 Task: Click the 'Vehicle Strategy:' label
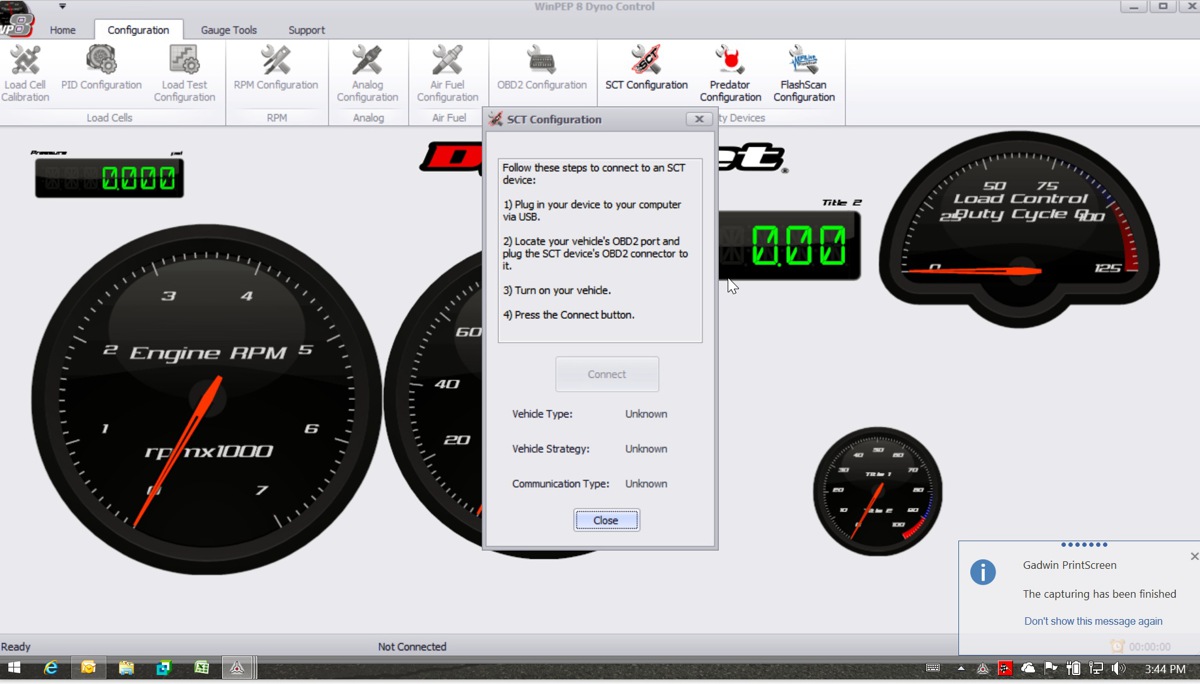(551, 449)
